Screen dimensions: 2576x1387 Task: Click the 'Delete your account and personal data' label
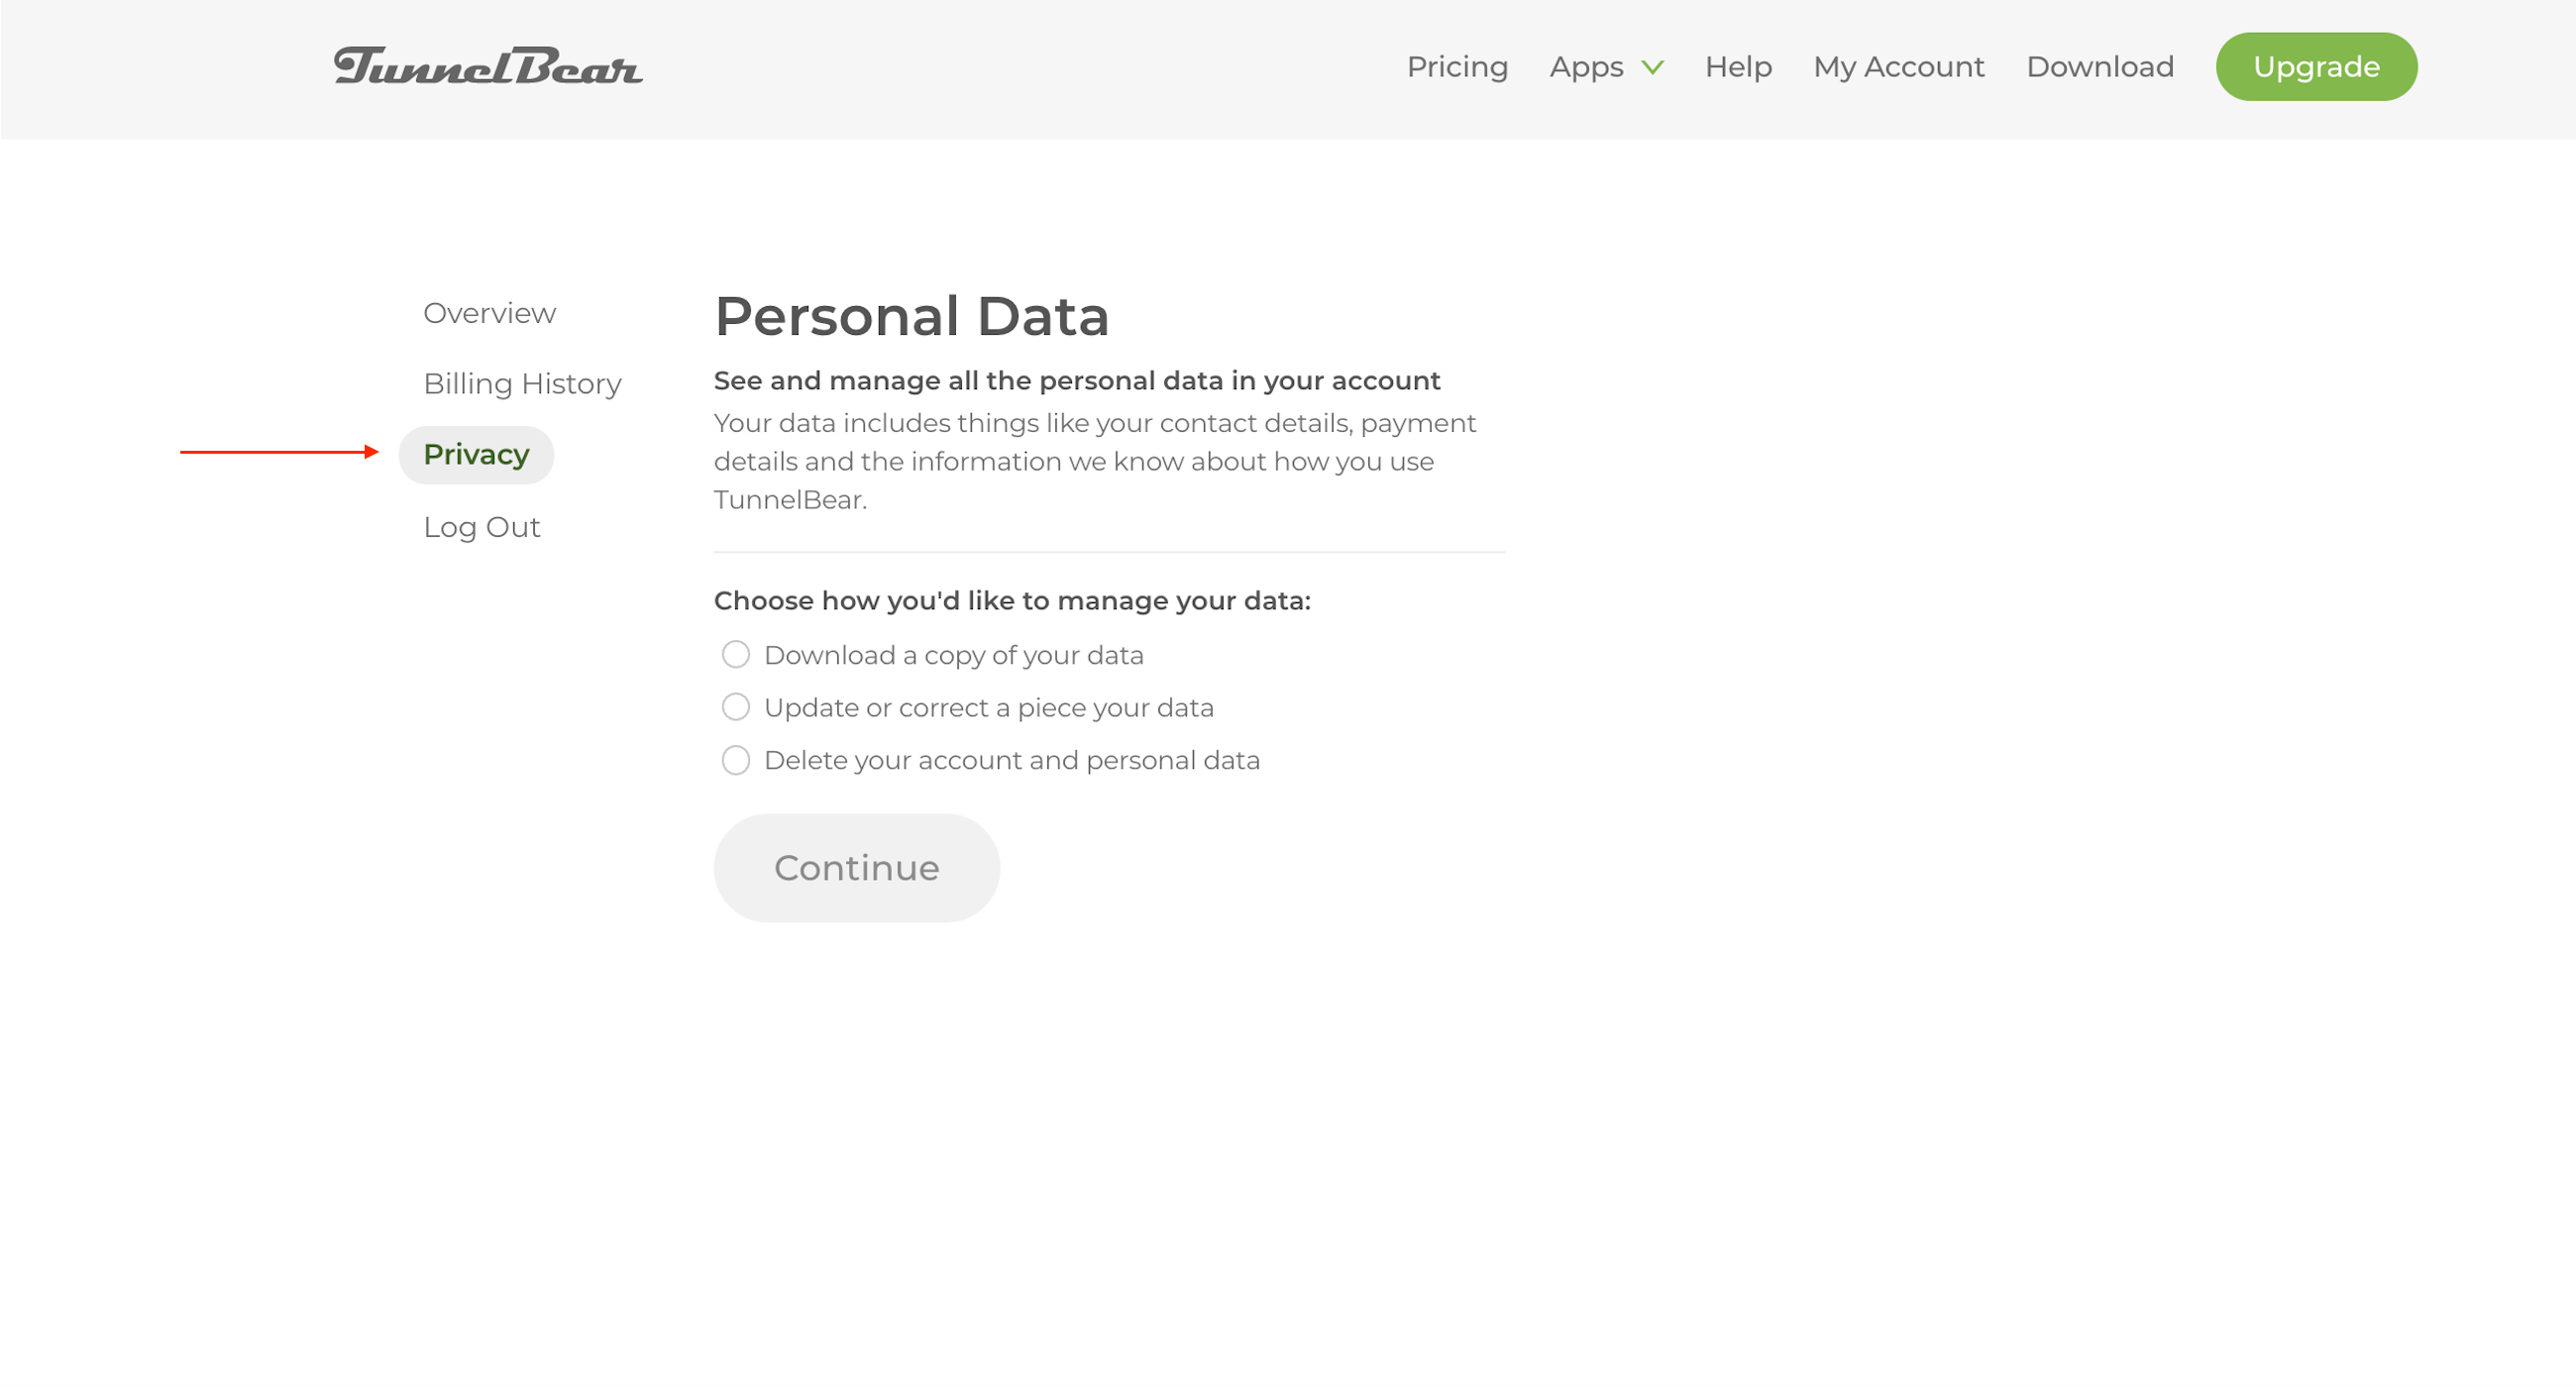[1012, 761]
